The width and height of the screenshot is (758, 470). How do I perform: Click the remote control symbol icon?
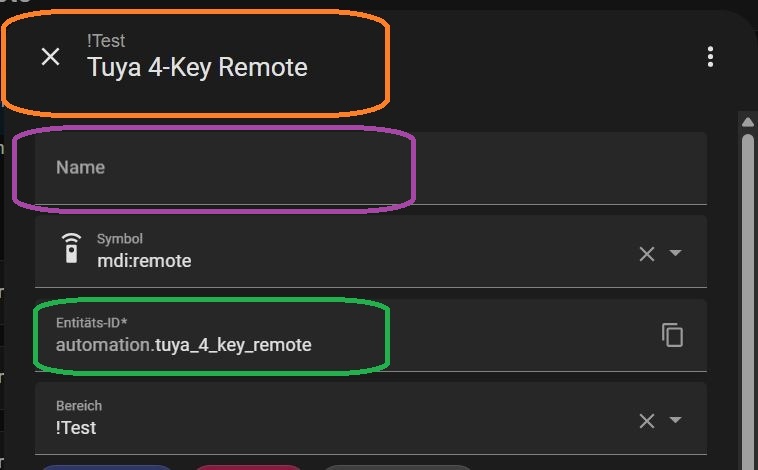(71, 248)
